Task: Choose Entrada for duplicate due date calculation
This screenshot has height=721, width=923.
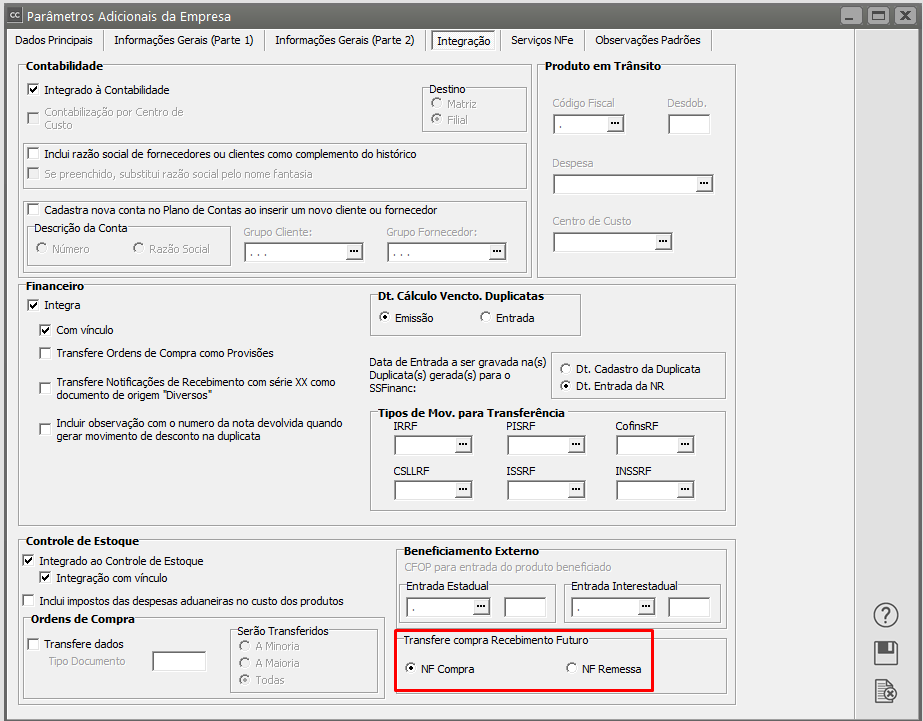Action: (486, 318)
